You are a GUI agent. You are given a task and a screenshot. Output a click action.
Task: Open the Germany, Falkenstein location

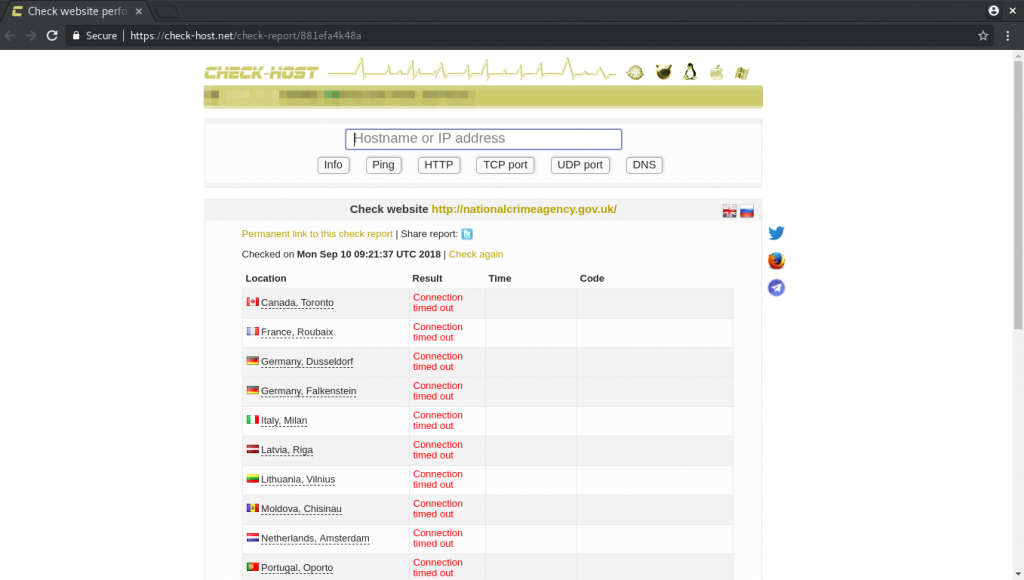[x=309, y=391]
